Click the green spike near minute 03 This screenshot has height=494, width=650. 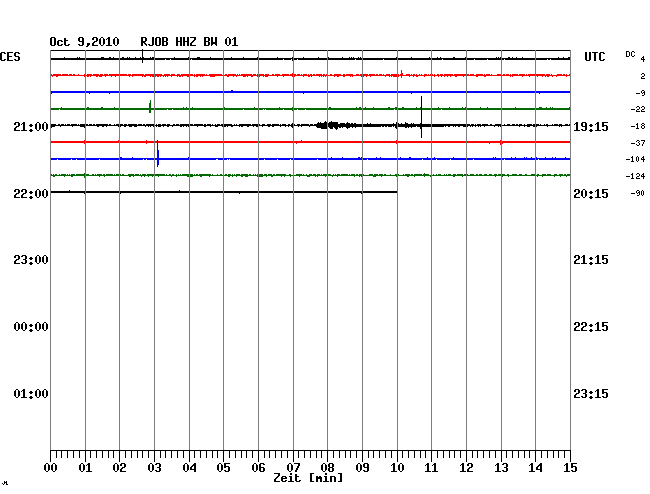click(150, 107)
